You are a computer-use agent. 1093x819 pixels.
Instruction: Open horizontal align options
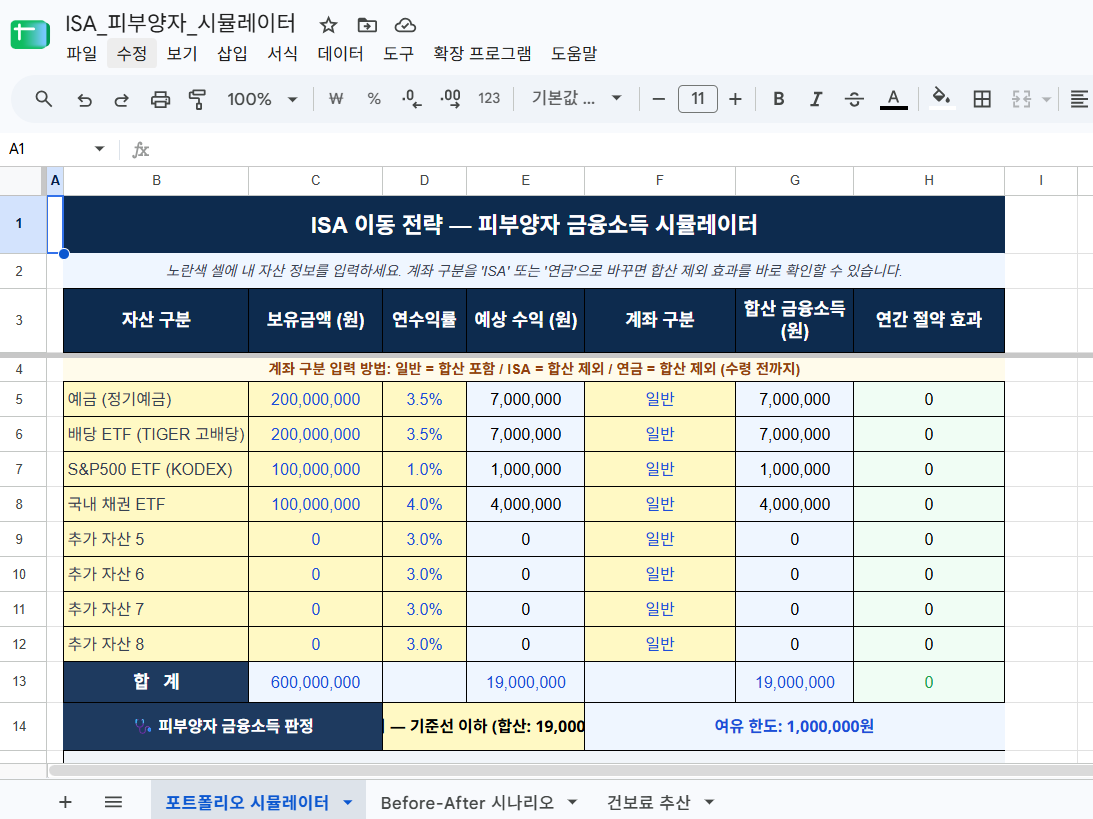click(x=1079, y=99)
